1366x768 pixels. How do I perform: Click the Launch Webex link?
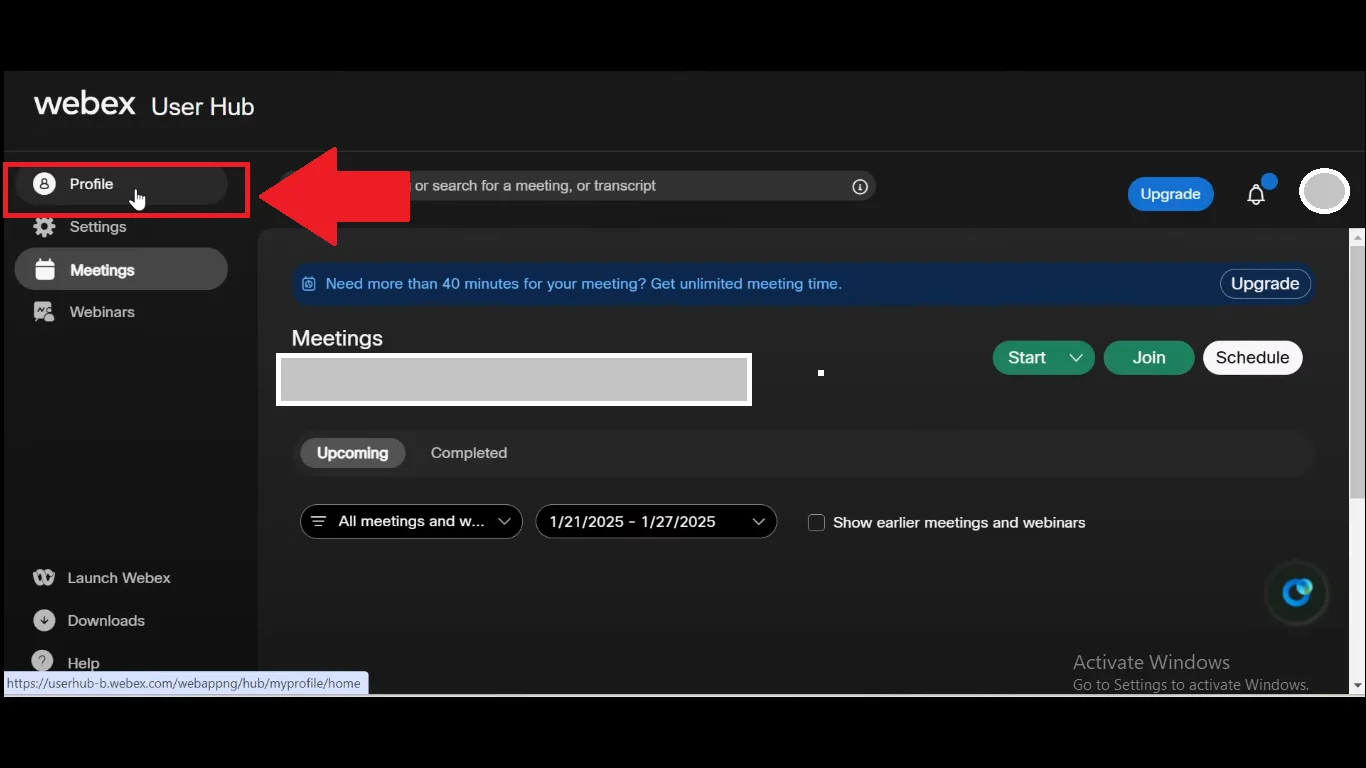(118, 578)
